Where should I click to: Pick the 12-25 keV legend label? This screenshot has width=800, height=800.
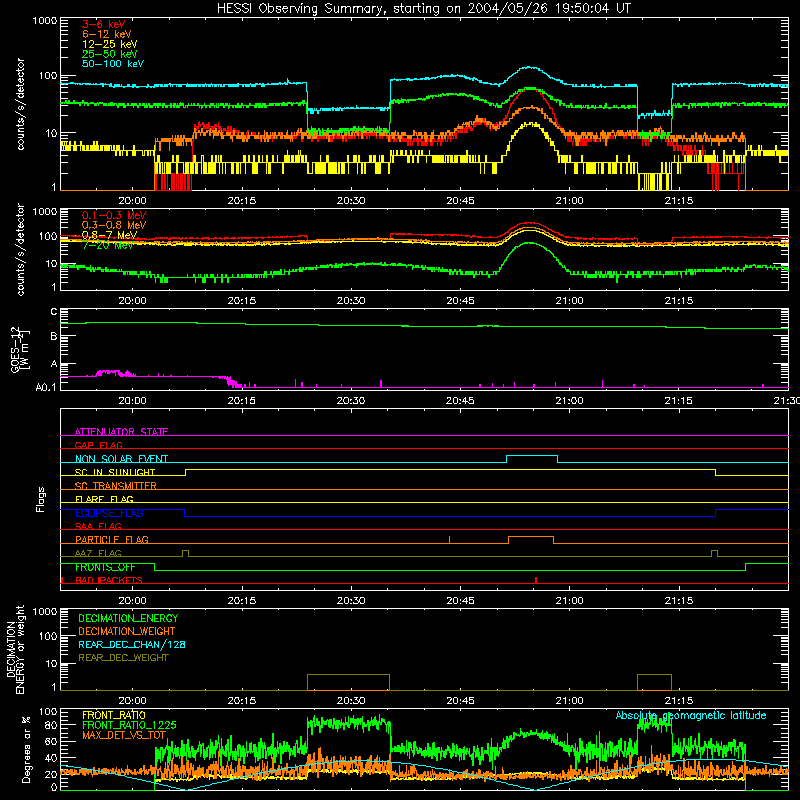110,44
